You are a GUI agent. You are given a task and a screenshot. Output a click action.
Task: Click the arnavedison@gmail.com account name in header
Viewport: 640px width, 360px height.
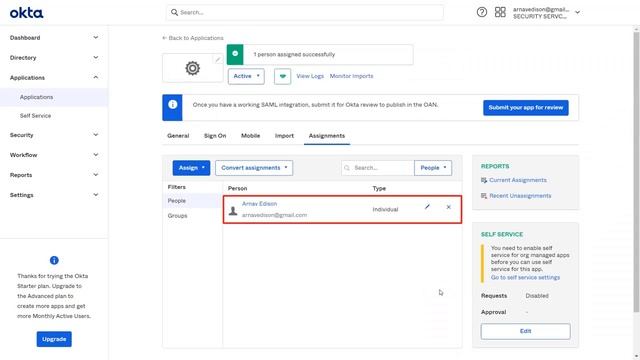[541, 9]
